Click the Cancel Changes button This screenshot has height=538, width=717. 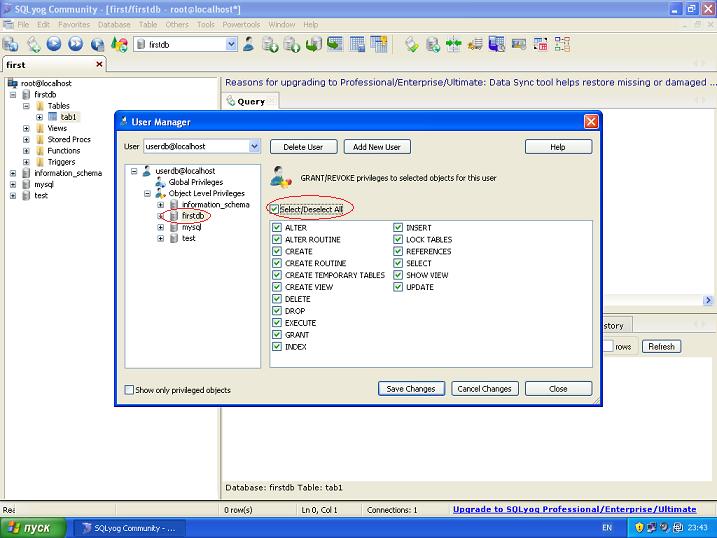pos(485,389)
